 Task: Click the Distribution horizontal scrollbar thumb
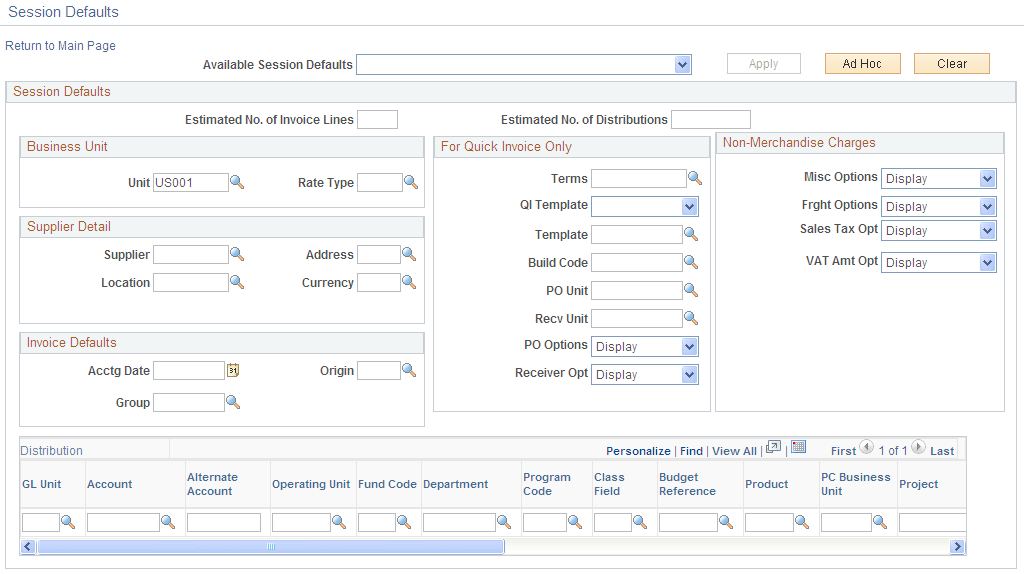(x=271, y=547)
